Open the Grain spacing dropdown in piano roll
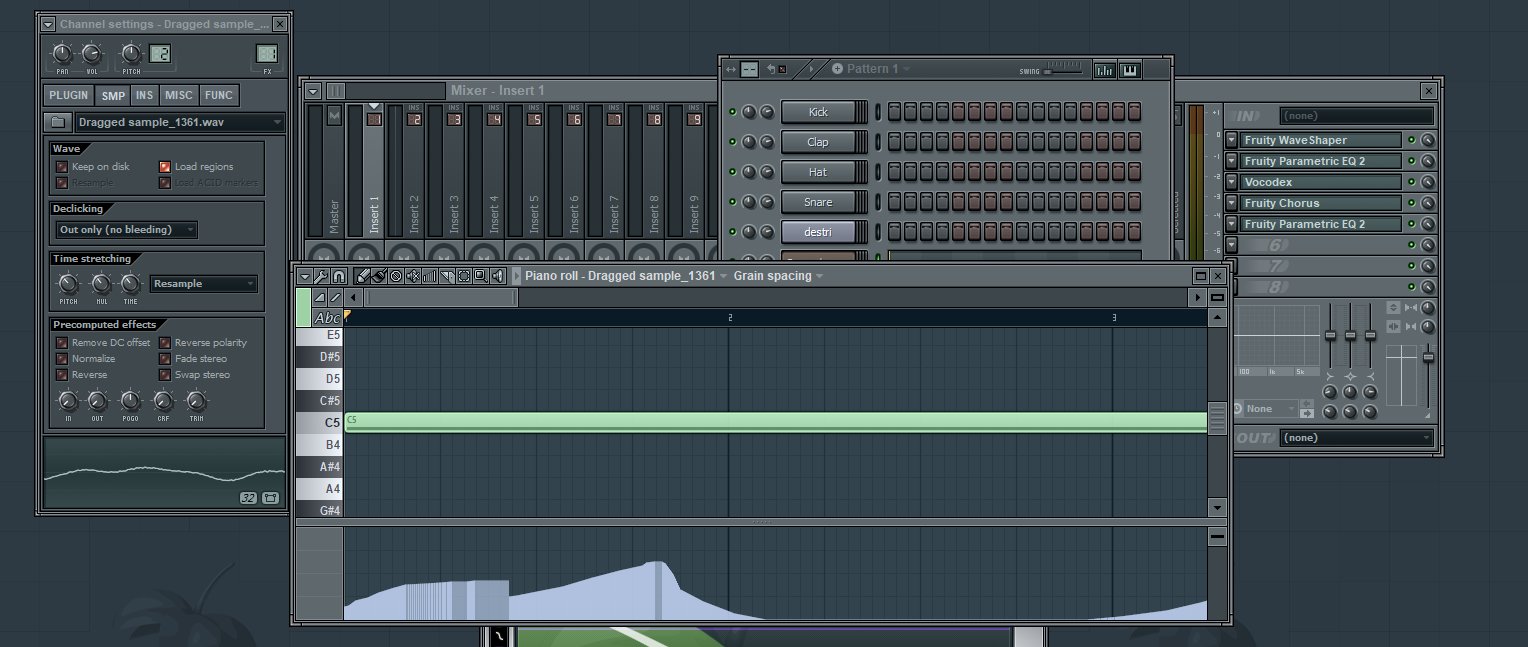The image size is (1528, 647). pos(778,276)
